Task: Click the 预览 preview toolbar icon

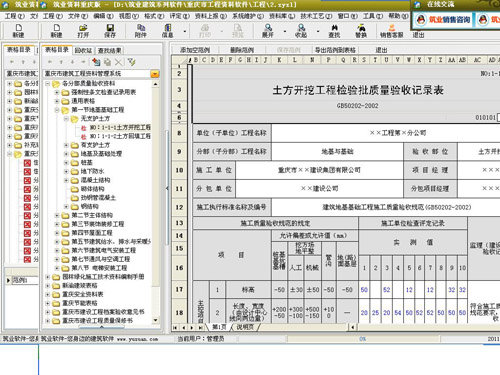Action: coord(238,28)
